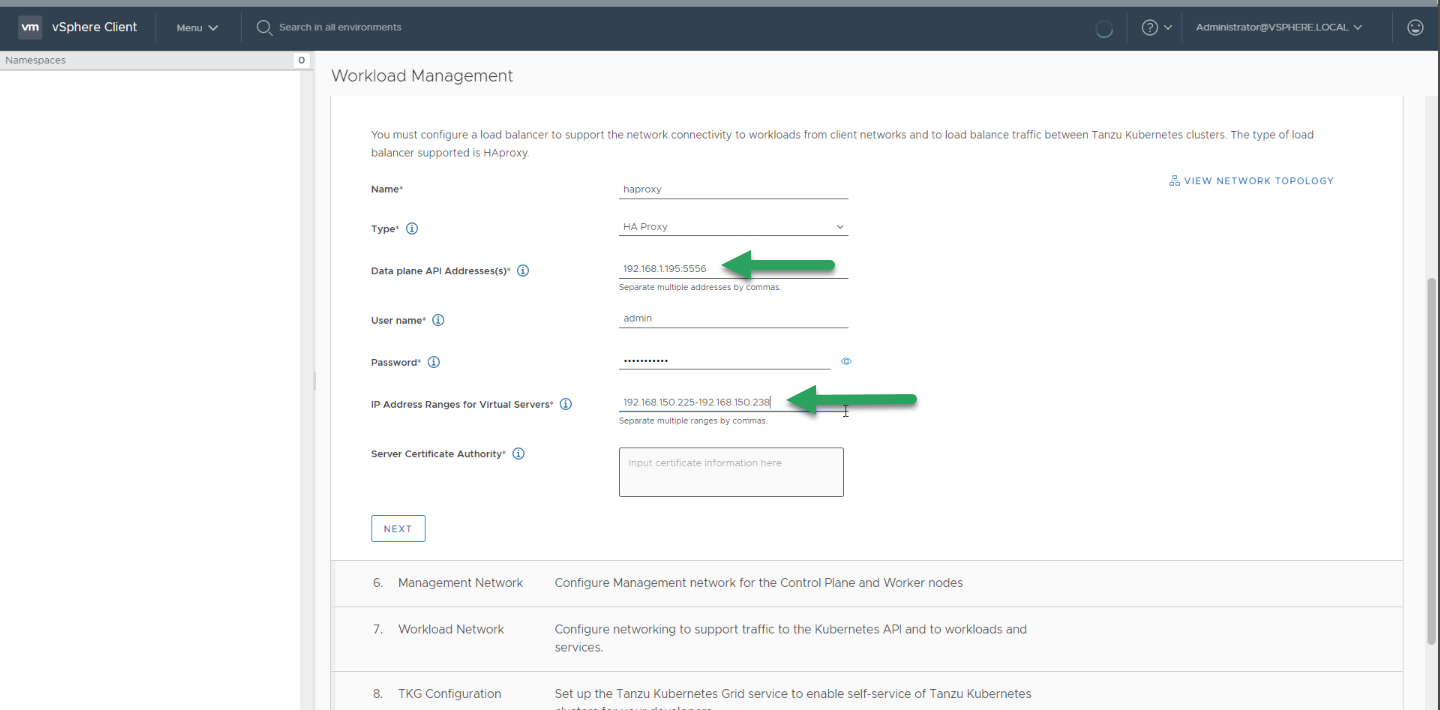The width and height of the screenshot is (1440, 710).
Task: Select Namespaces in the left panel
Action: click(x=36, y=61)
